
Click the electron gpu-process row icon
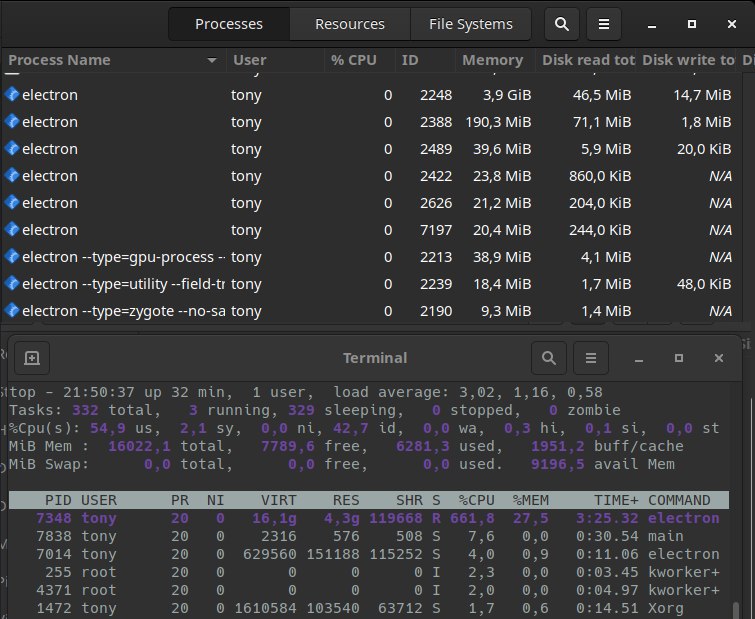pos(12,257)
